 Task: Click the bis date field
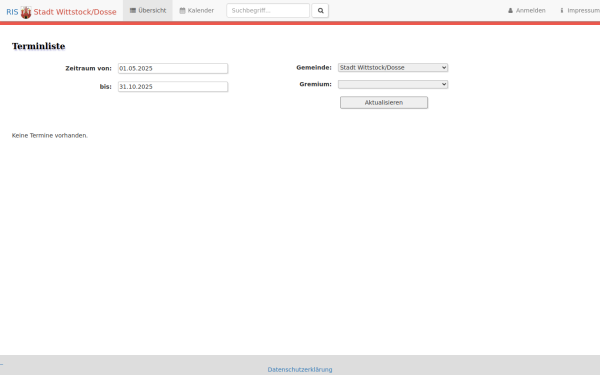pos(173,87)
